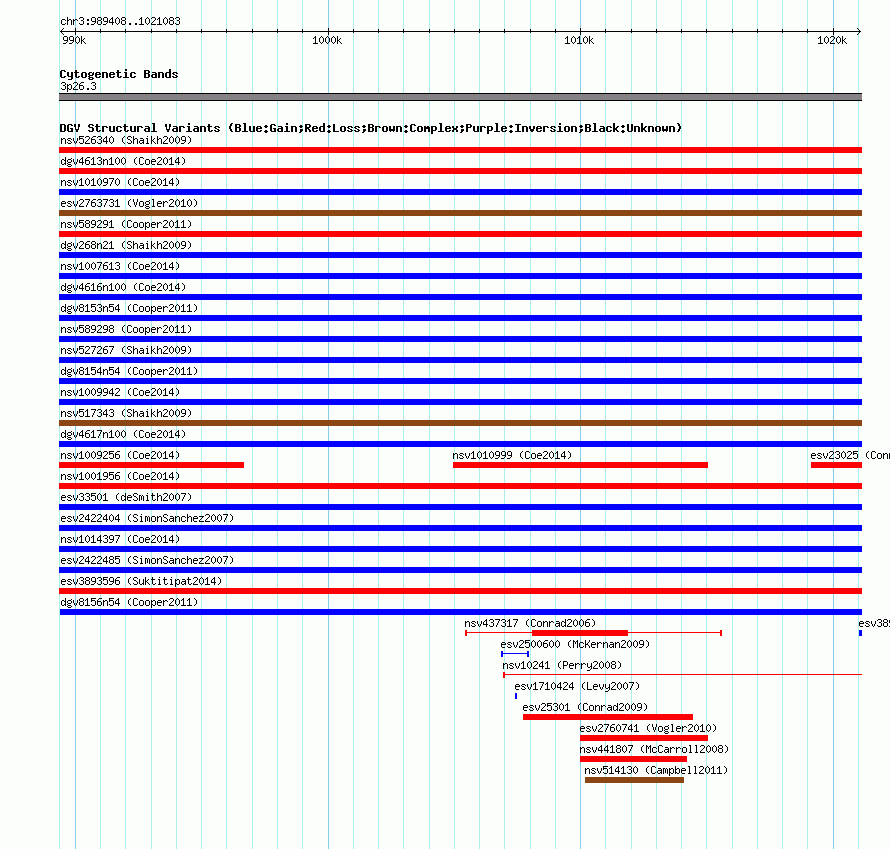Open the dgv8154n54 (Cooper2011) variant bar

460,381
